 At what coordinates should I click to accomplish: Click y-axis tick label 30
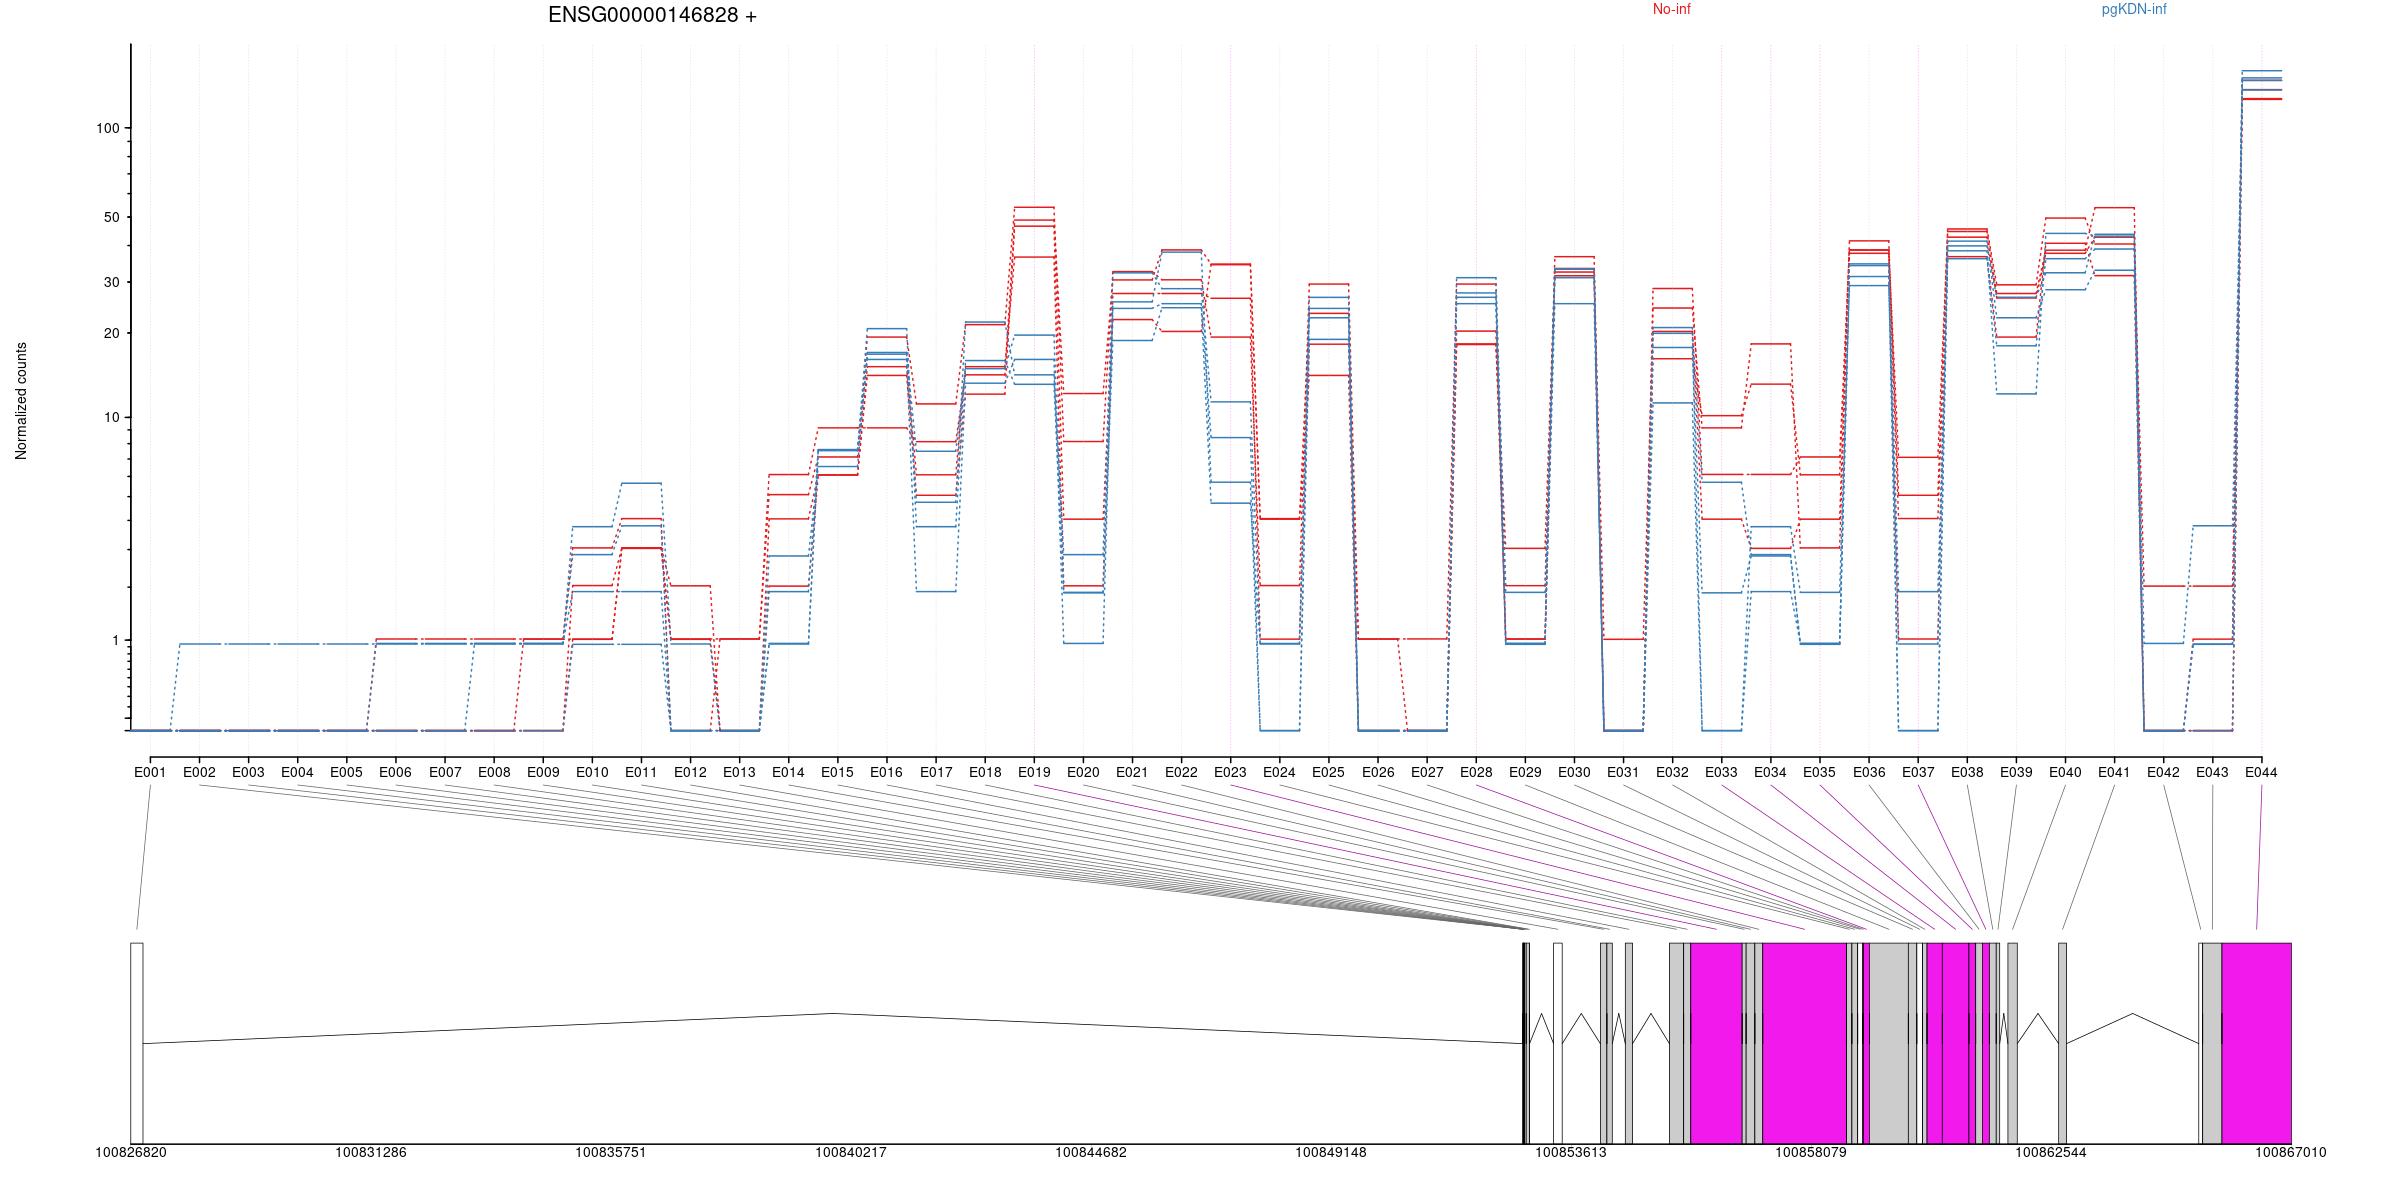click(x=111, y=282)
